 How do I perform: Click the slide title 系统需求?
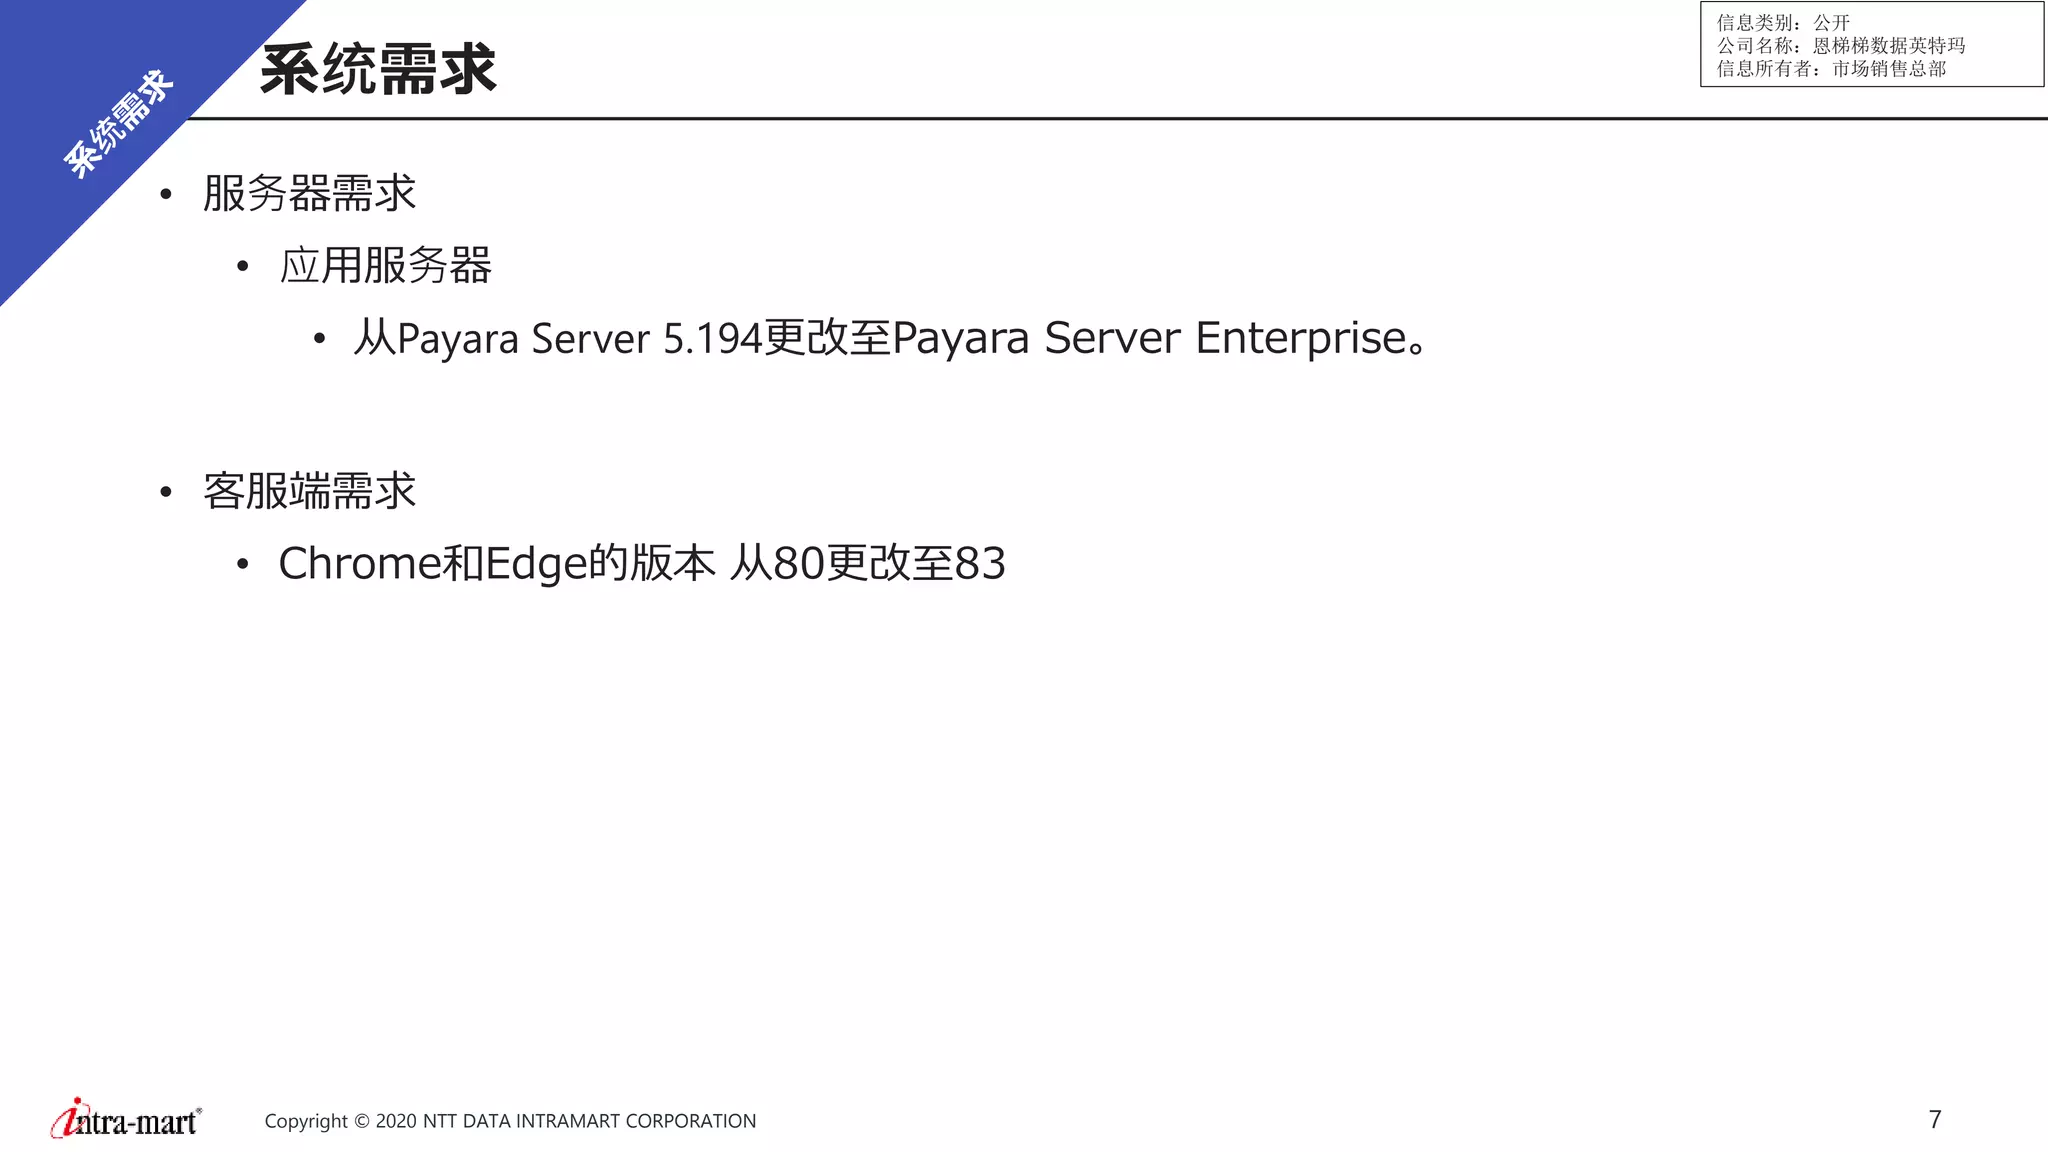click(378, 70)
